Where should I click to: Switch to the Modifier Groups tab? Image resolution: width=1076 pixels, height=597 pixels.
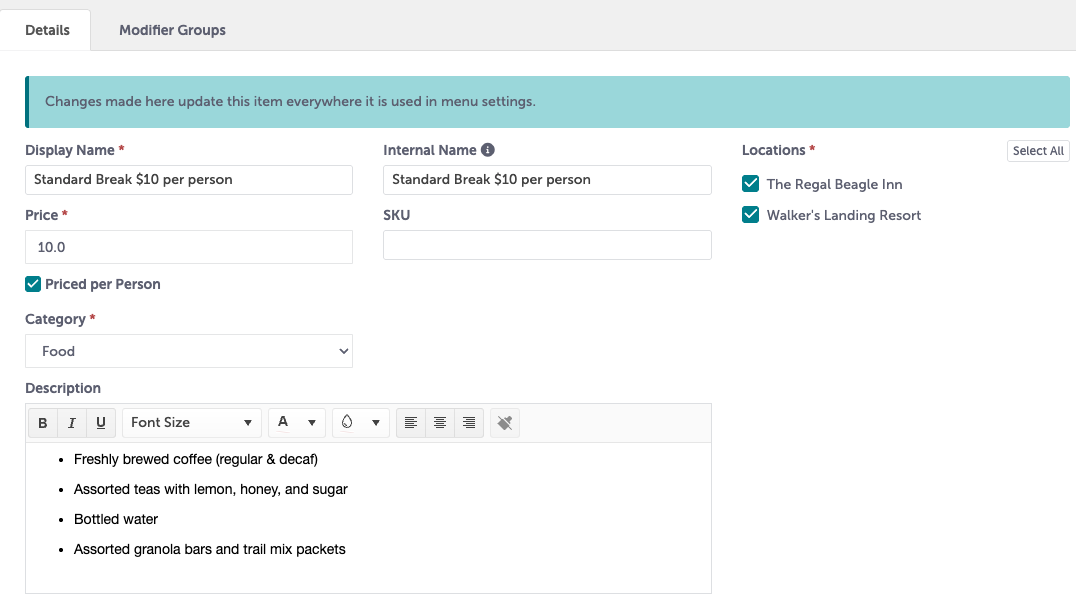click(x=172, y=30)
